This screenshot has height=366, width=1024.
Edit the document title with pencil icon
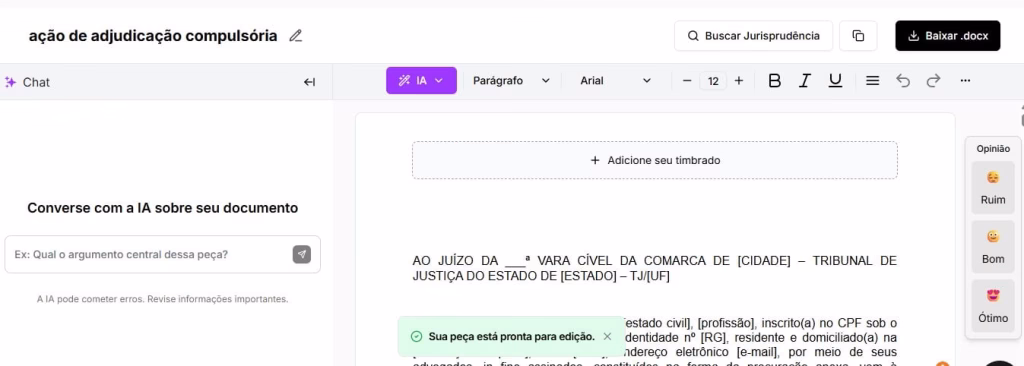coord(296,36)
